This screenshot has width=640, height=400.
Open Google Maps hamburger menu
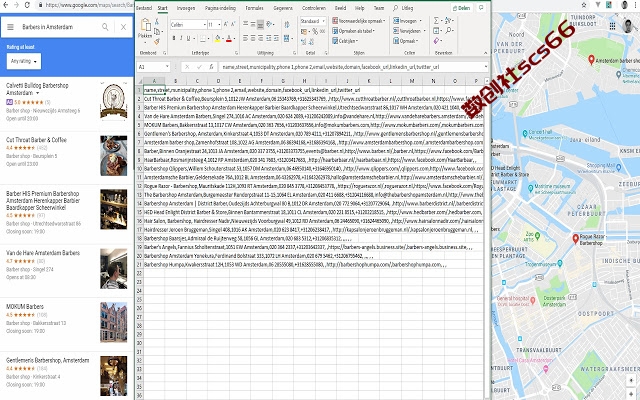click(x=11, y=27)
